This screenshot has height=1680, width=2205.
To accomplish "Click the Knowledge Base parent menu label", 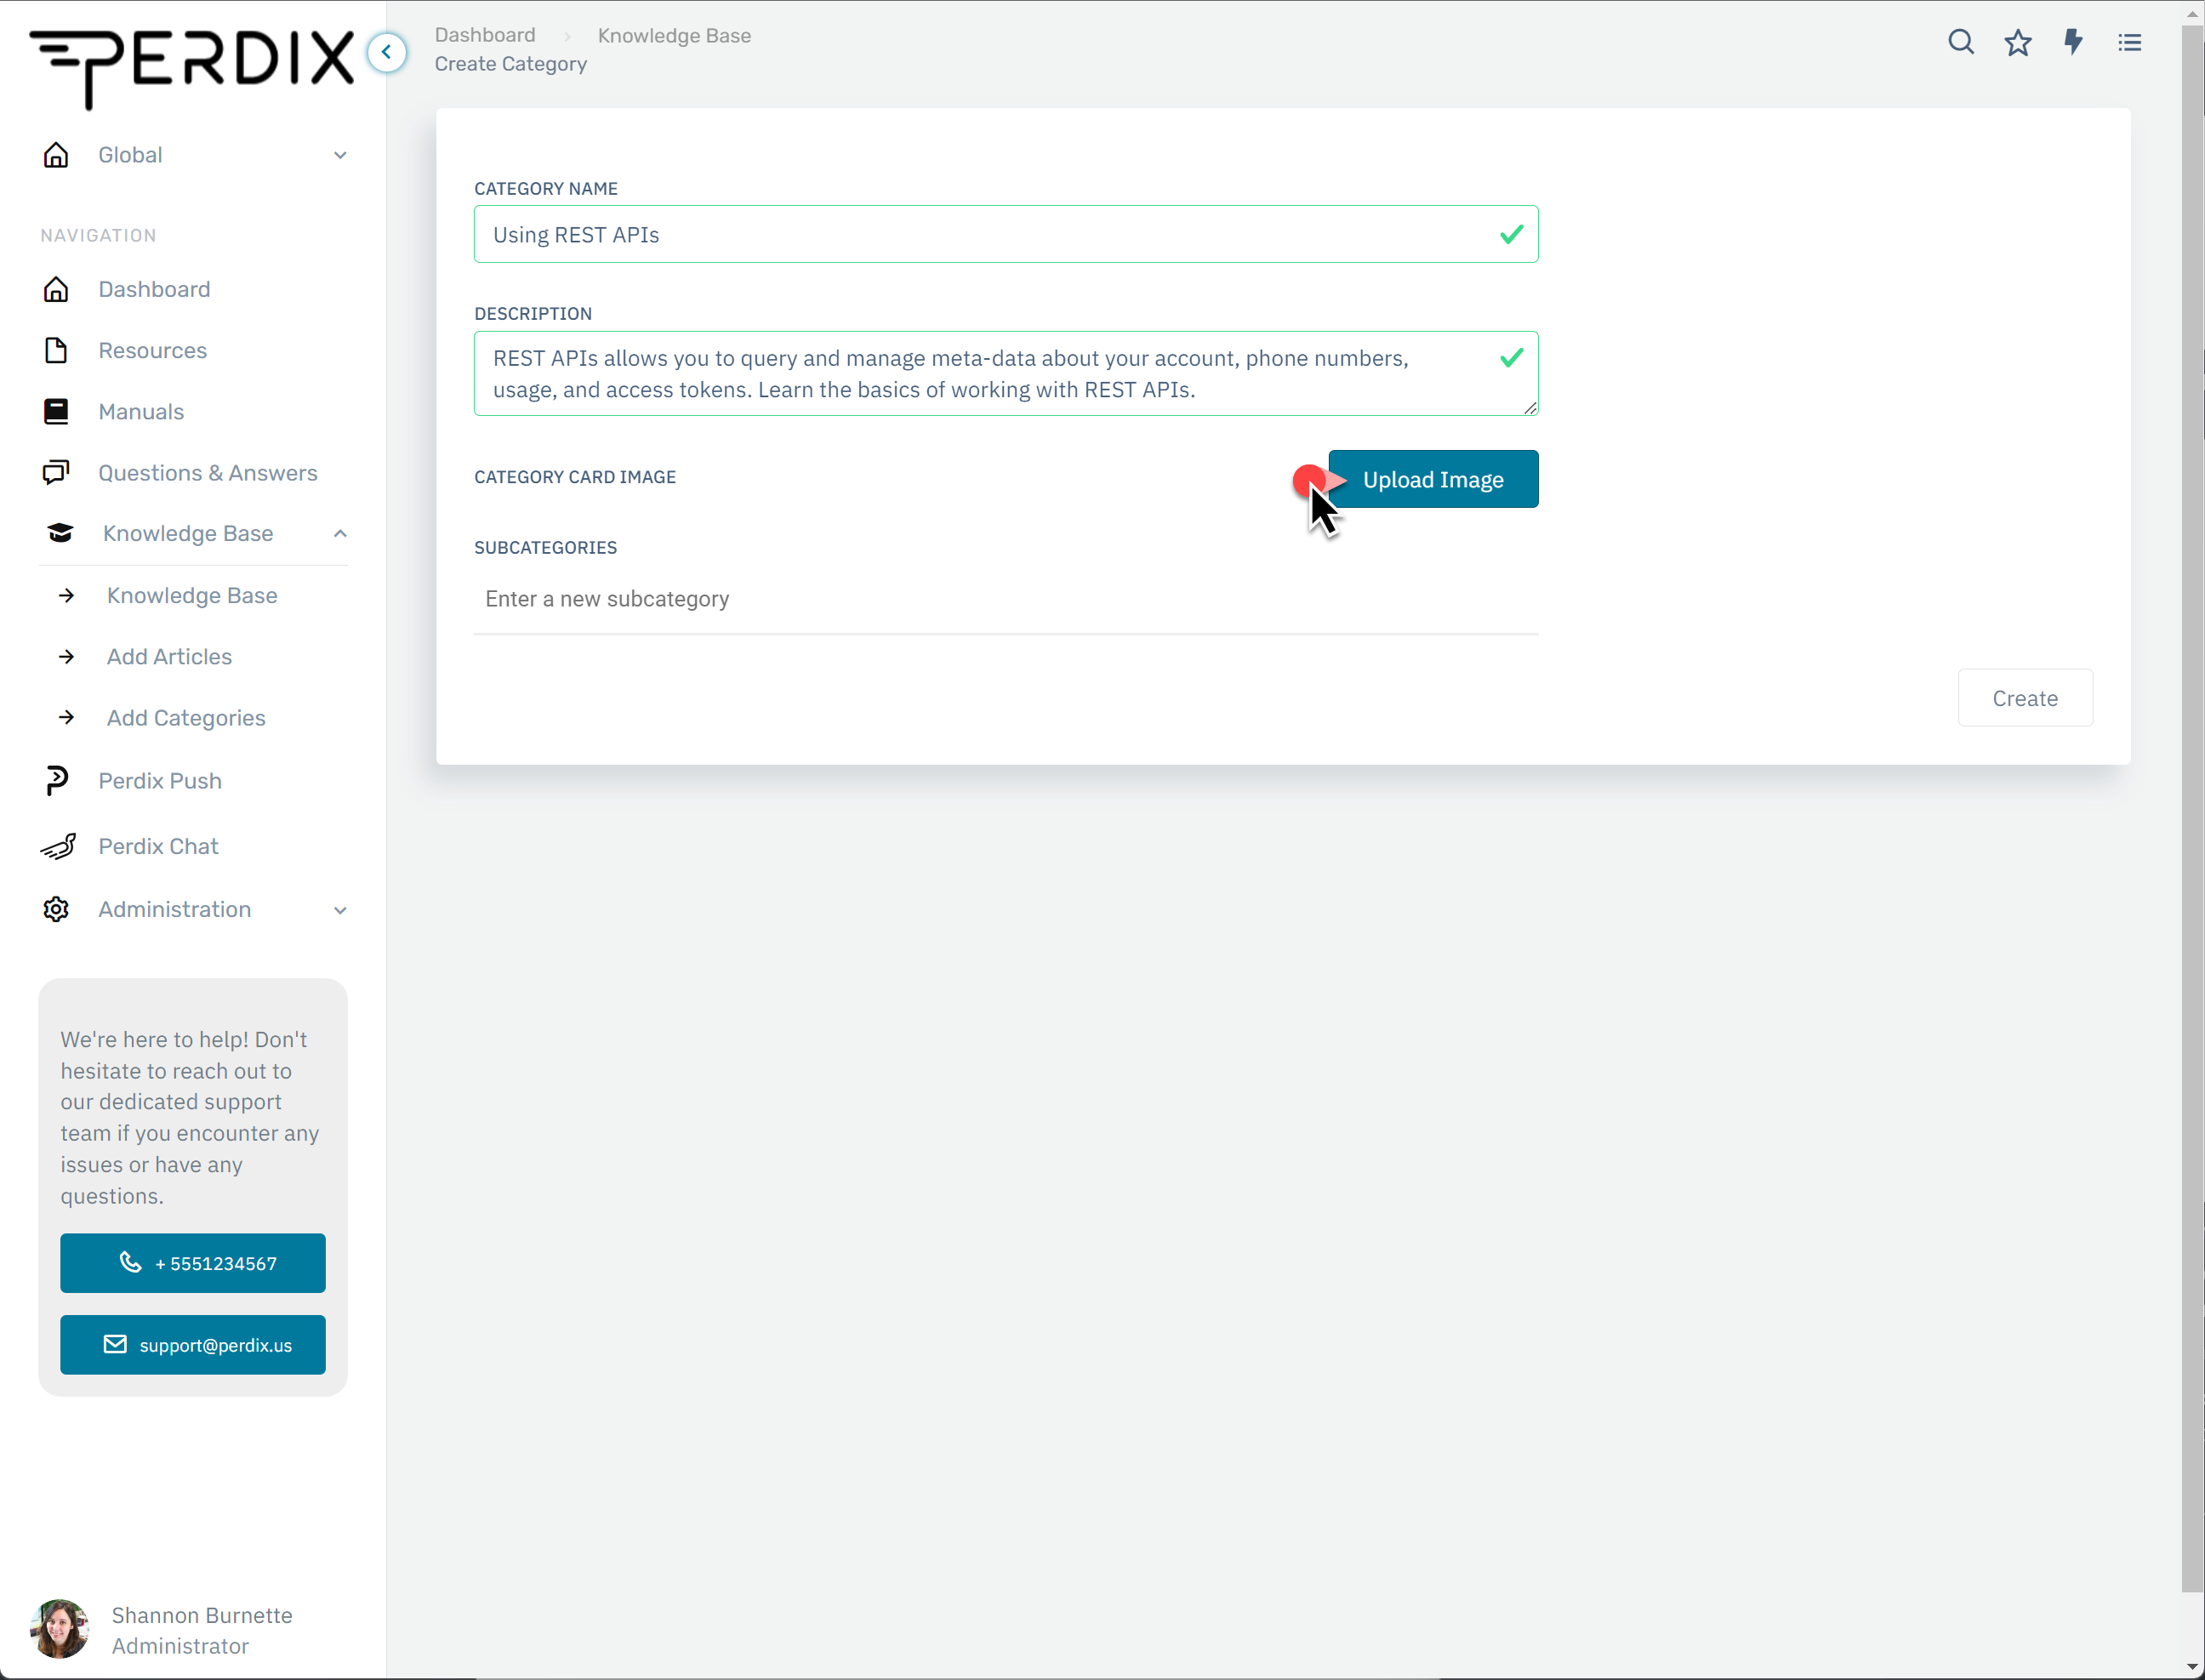I will pos(188,533).
